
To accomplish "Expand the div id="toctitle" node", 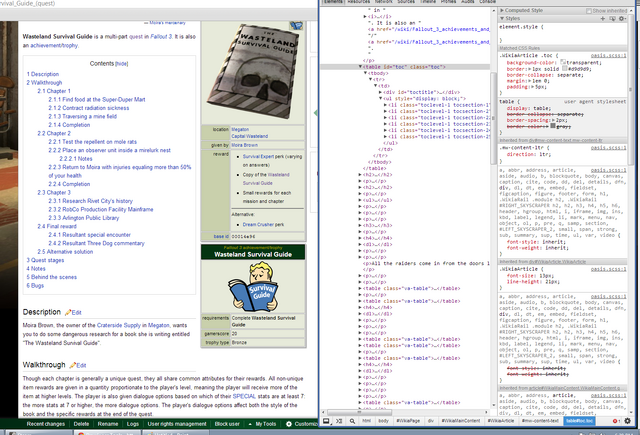I will coord(380,92).
